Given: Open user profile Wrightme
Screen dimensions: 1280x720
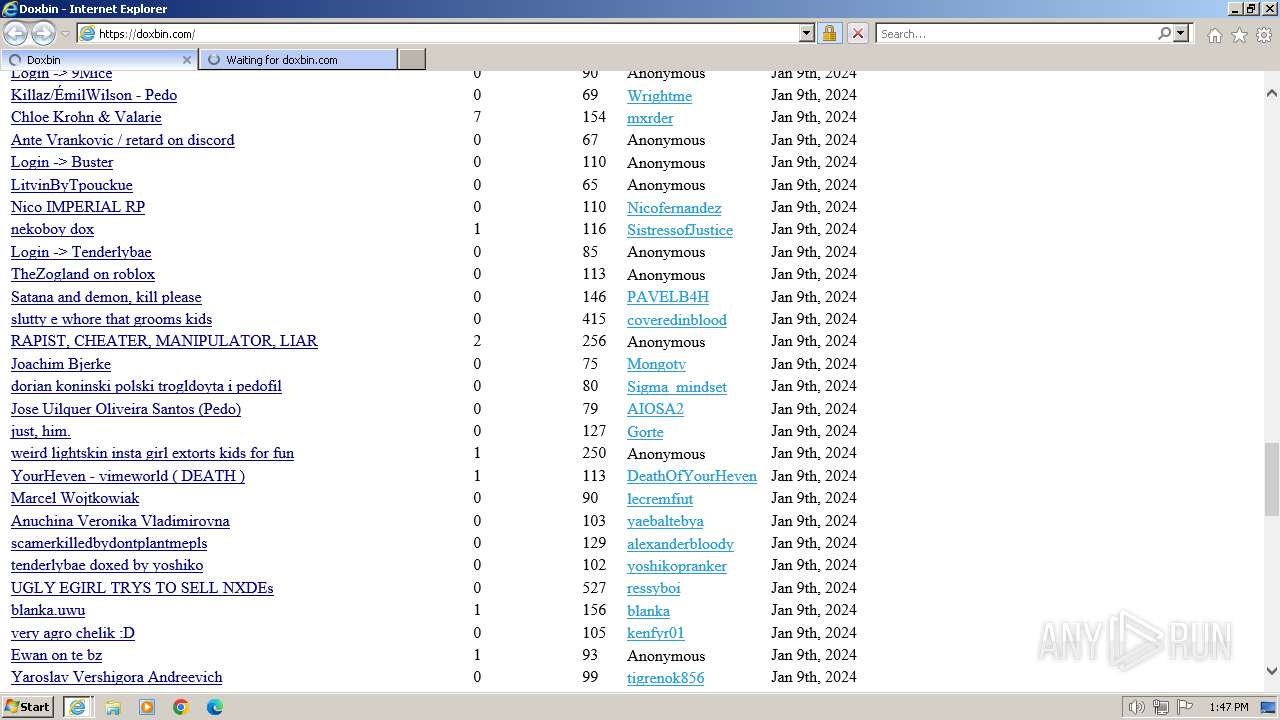Looking at the screenshot, I should (659, 96).
